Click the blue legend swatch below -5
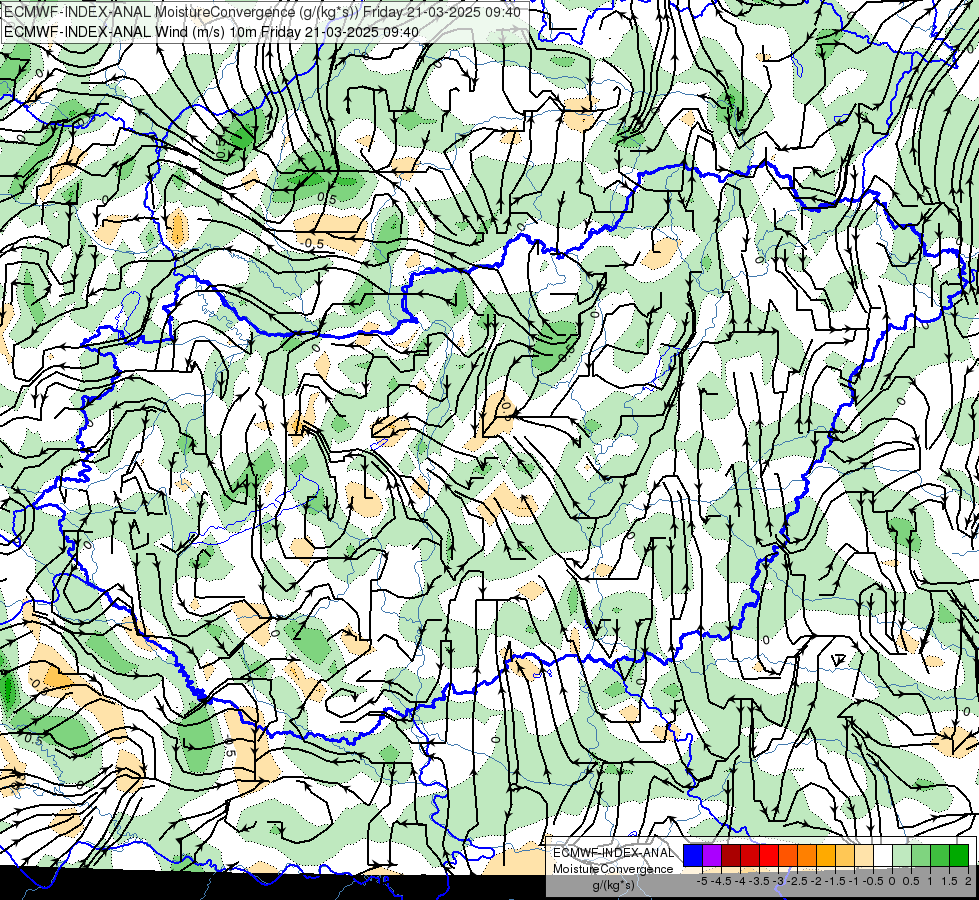Viewport: 979px width, 900px height. point(693,856)
